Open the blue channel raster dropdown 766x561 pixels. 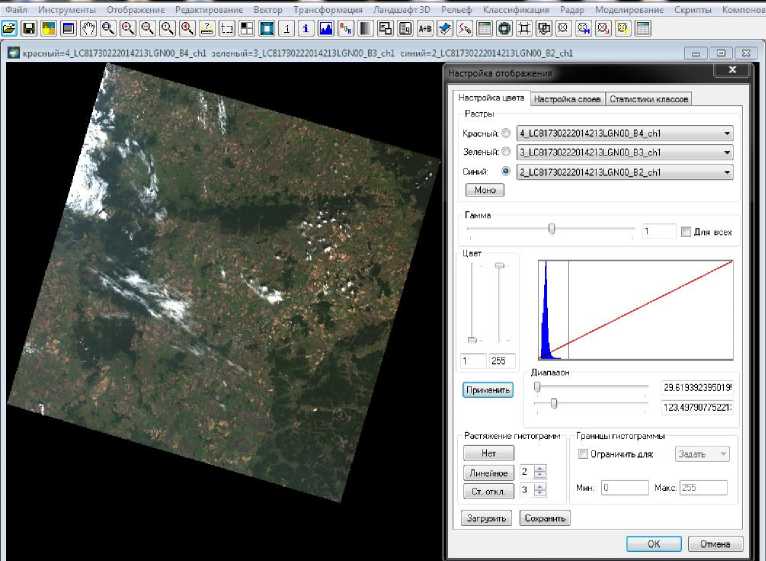coord(727,173)
